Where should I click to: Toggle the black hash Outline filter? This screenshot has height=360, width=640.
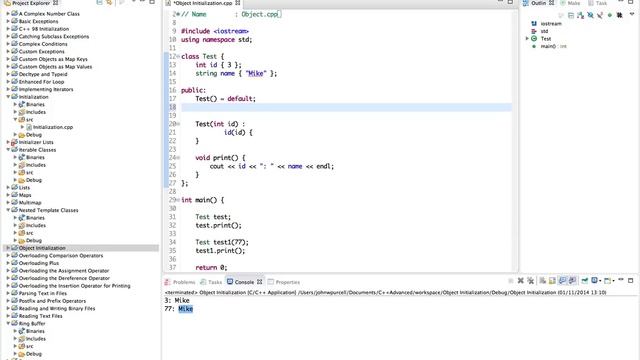pos(620,16)
